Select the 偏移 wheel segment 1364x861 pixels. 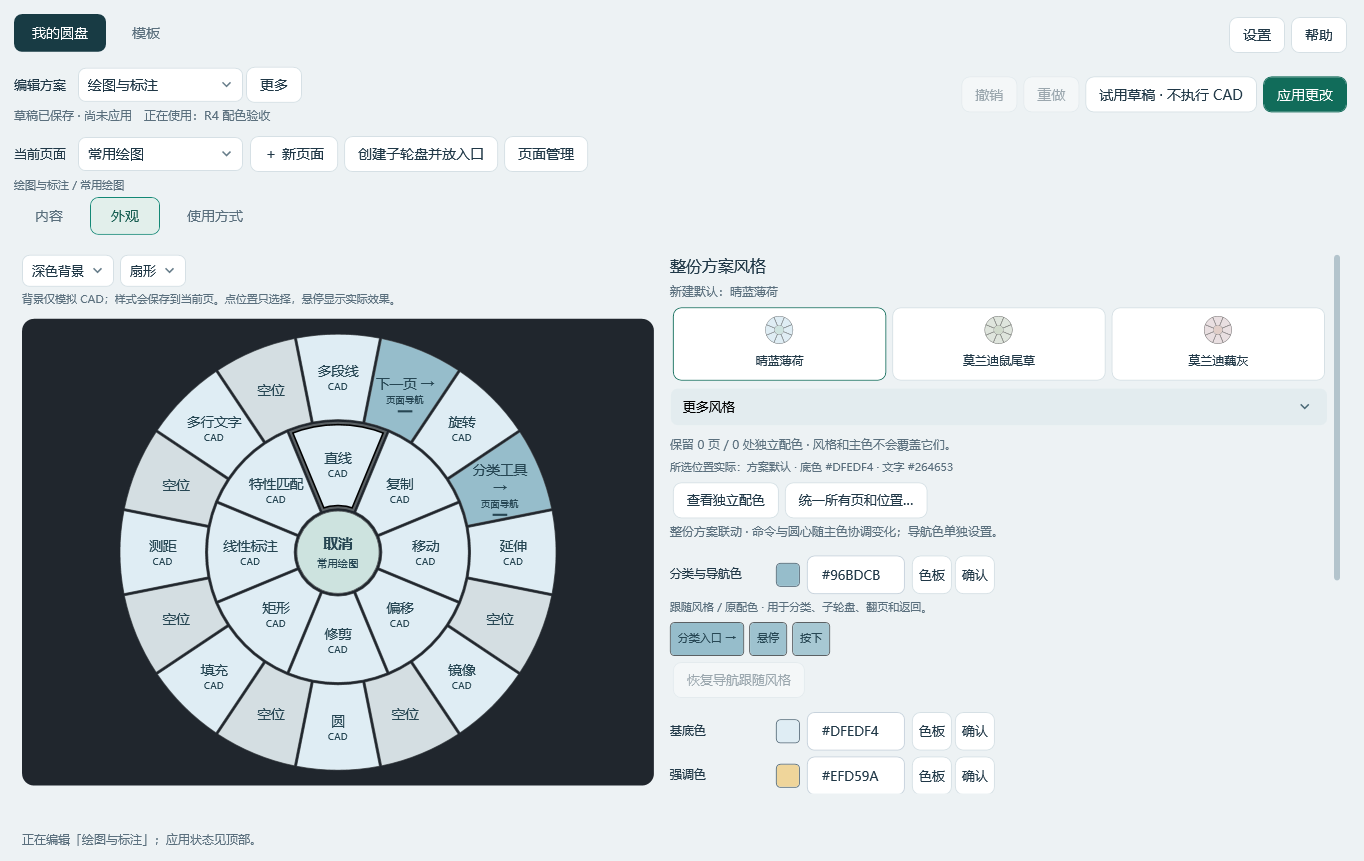pos(400,614)
